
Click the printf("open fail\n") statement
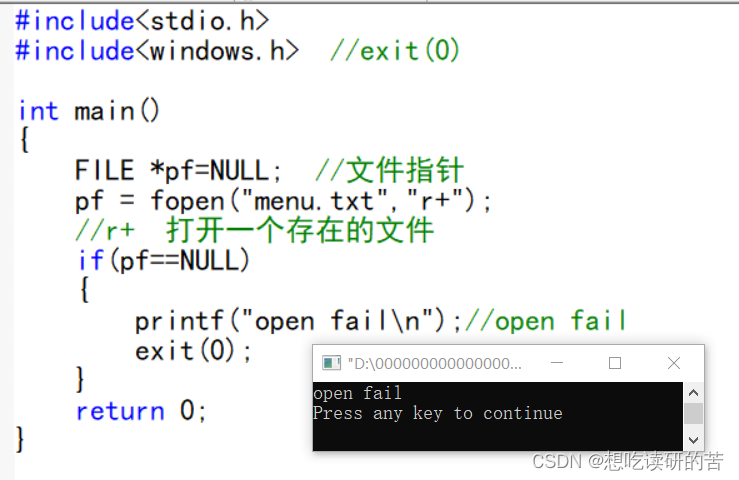(x=298, y=321)
